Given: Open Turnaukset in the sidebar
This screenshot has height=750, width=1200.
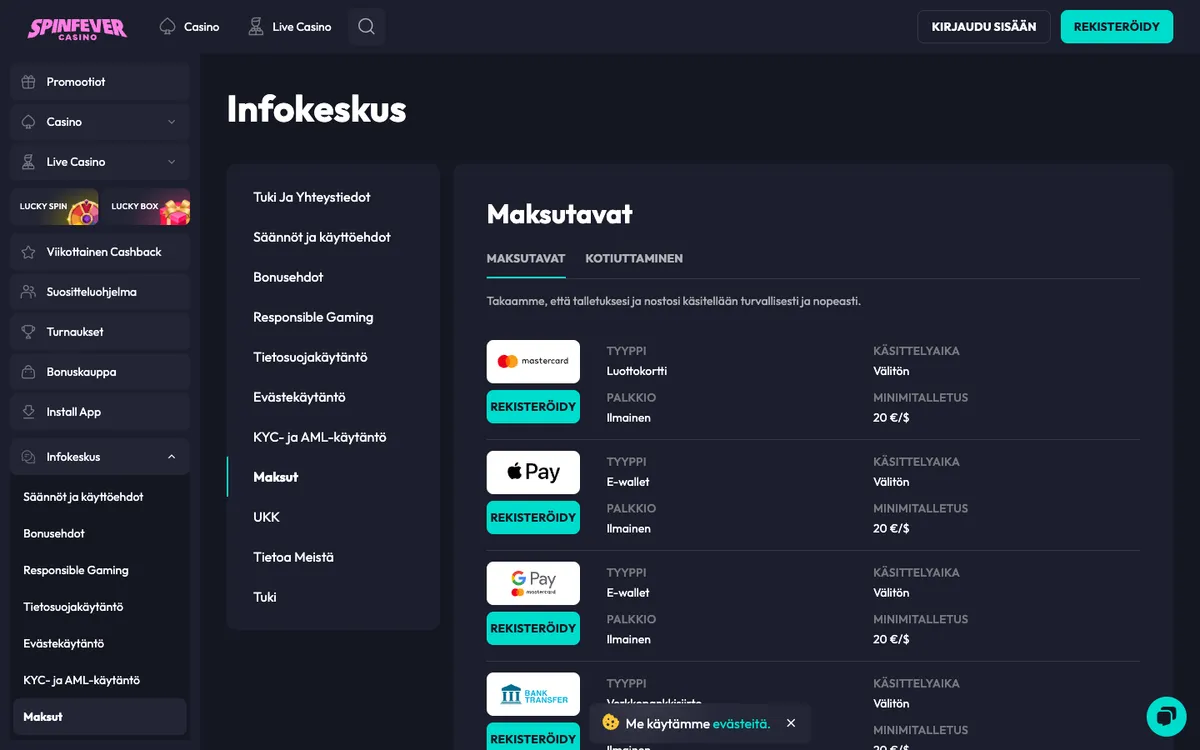Looking at the screenshot, I should pos(100,332).
